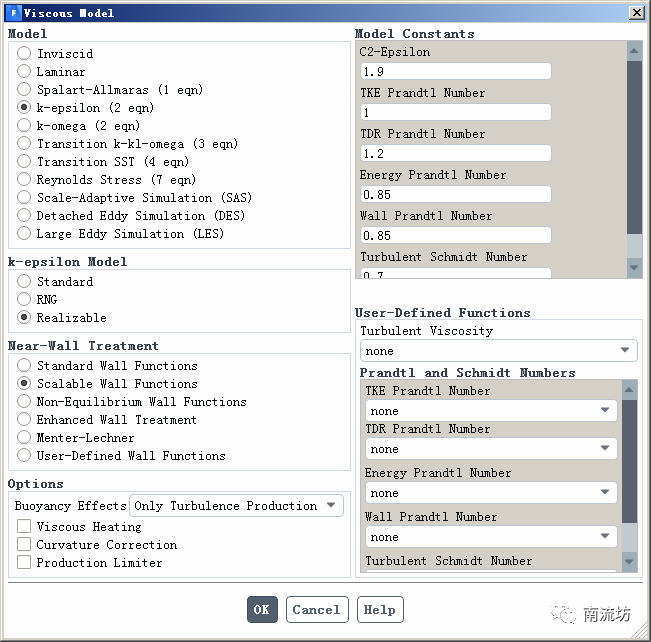The width and height of the screenshot is (651, 642).
Task: Click Model Constants scrollbar thumb
Action: click(x=634, y=147)
